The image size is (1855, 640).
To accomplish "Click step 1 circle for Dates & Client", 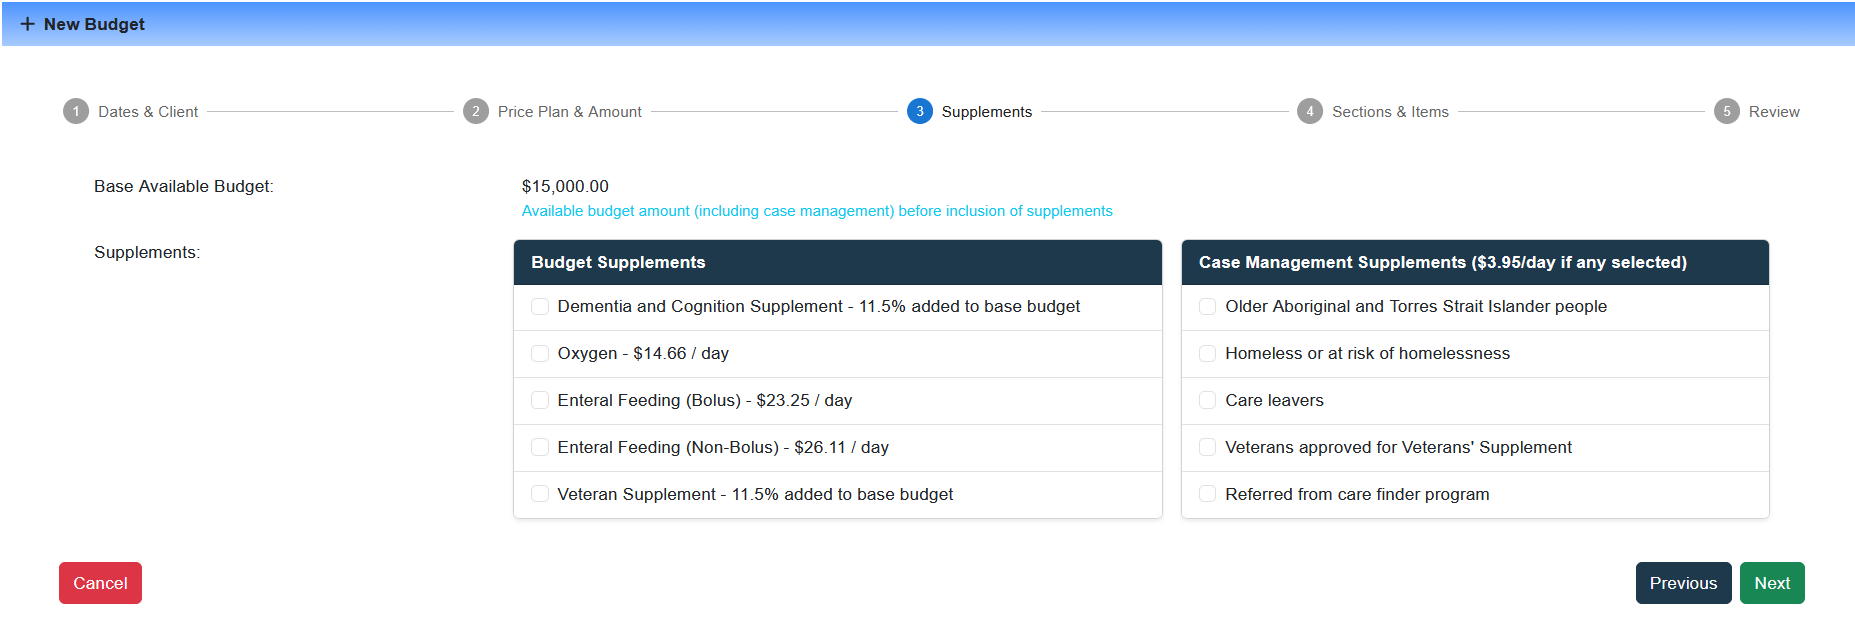I will click(76, 111).
